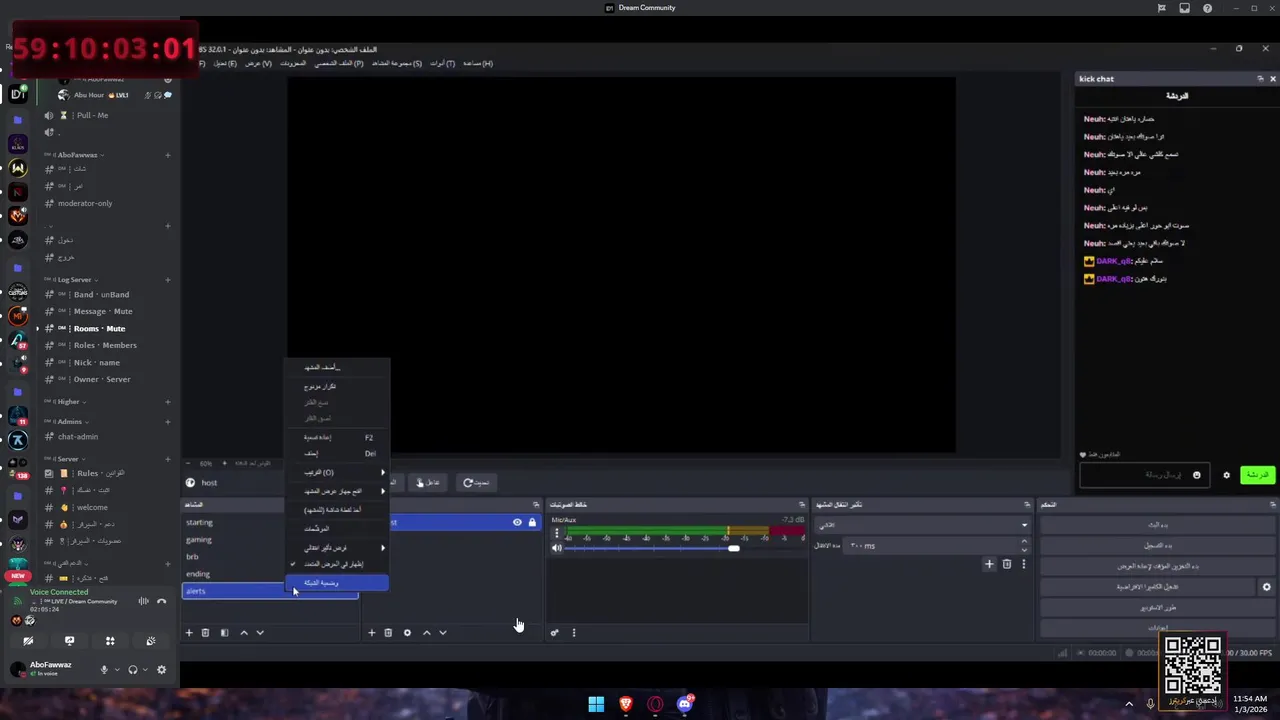Viewport: 1280px width, 720px height.
Task: Move the selected source up
Action: click(x=426, y=632)
